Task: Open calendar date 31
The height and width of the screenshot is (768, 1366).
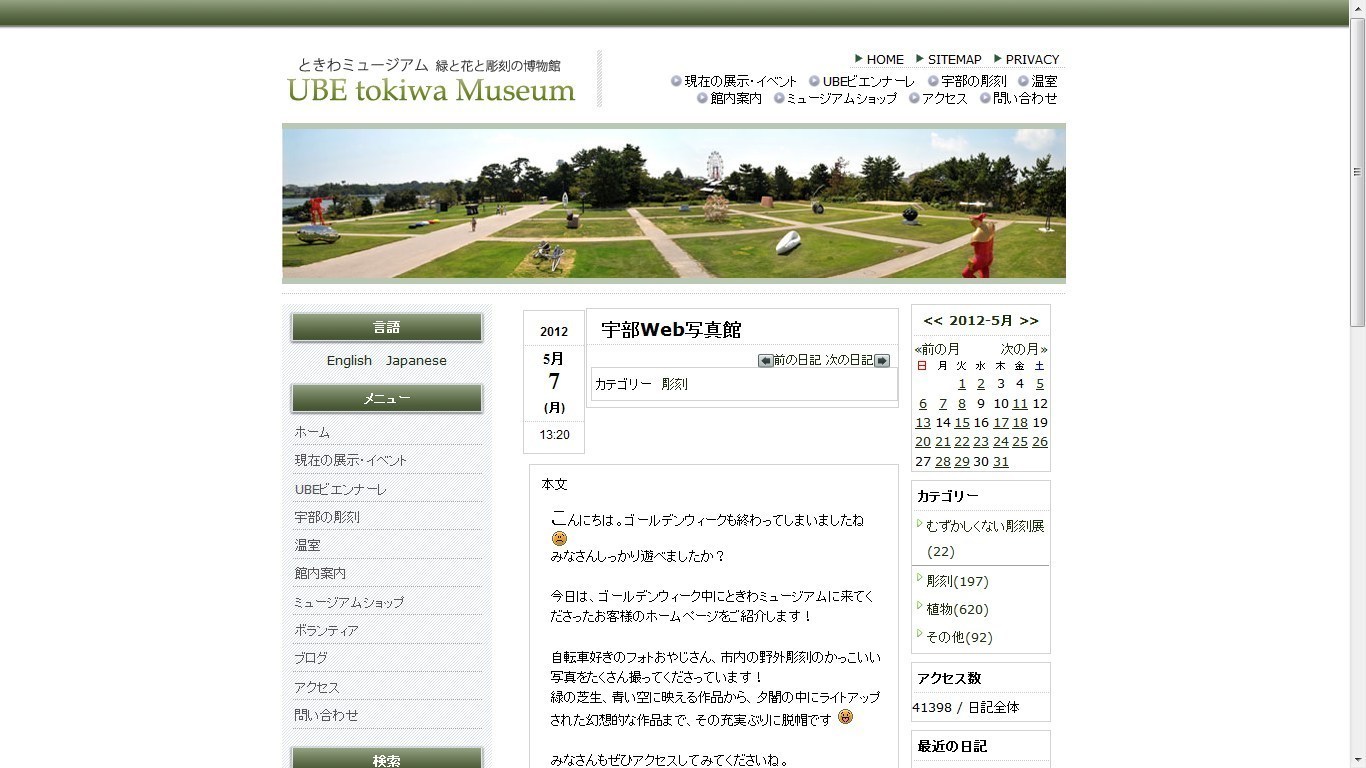Action: [1001, 462]
